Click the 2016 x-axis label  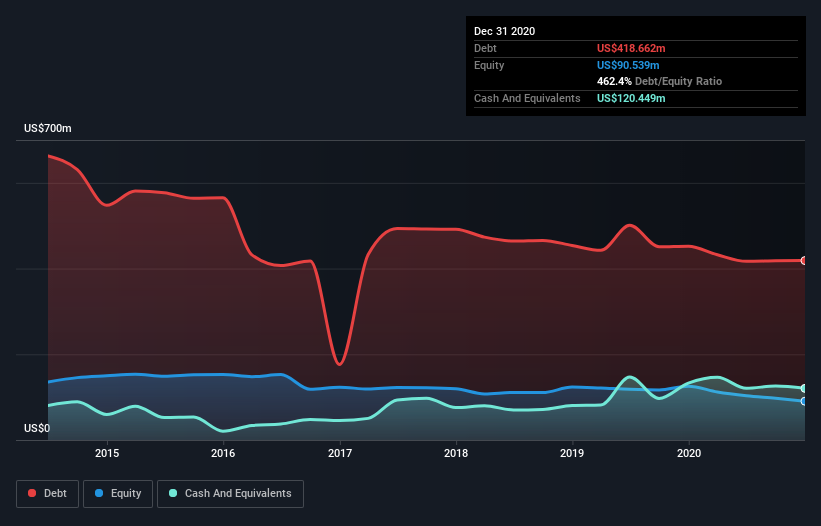(223, 453)
